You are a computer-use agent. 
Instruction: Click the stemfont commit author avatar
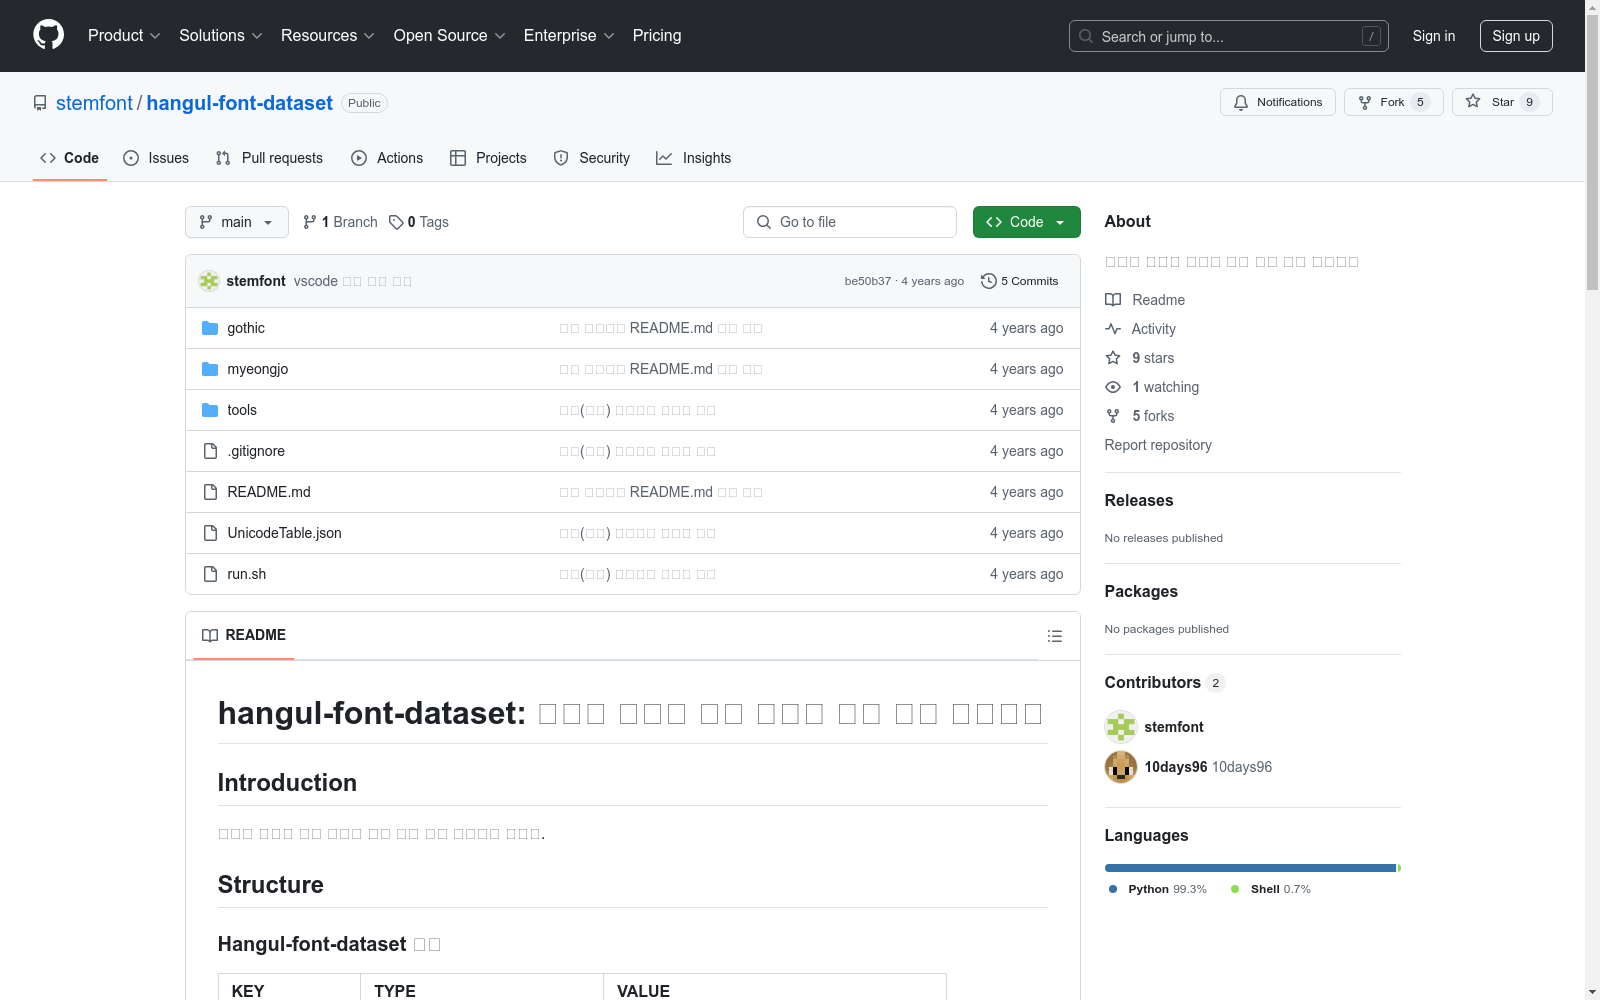tap(209, 281)
